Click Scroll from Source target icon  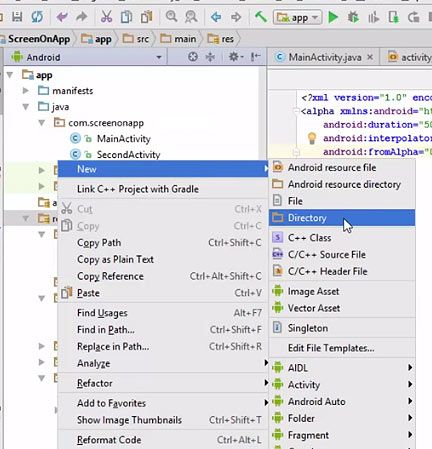193,57
